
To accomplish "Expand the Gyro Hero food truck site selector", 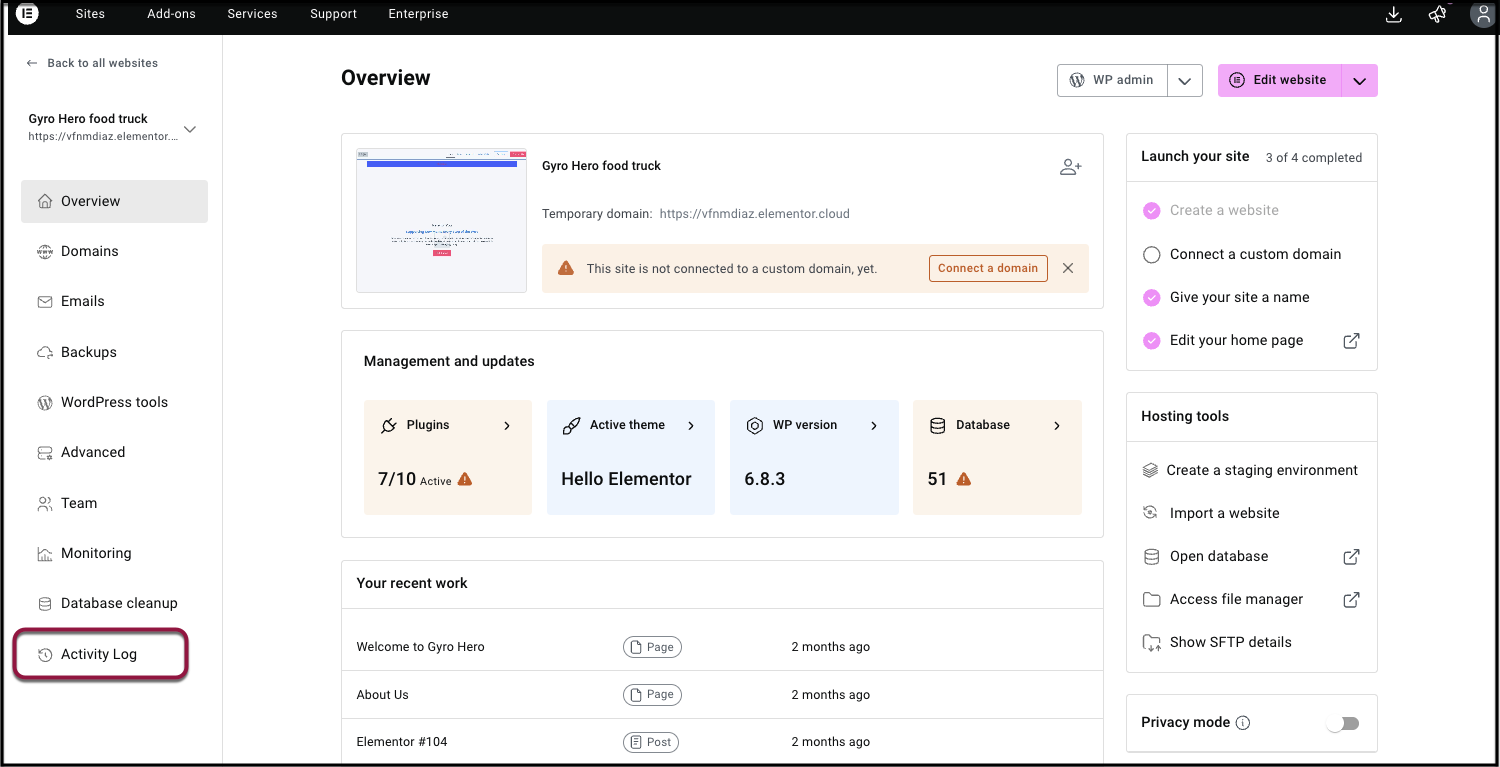I will point(190,129).
